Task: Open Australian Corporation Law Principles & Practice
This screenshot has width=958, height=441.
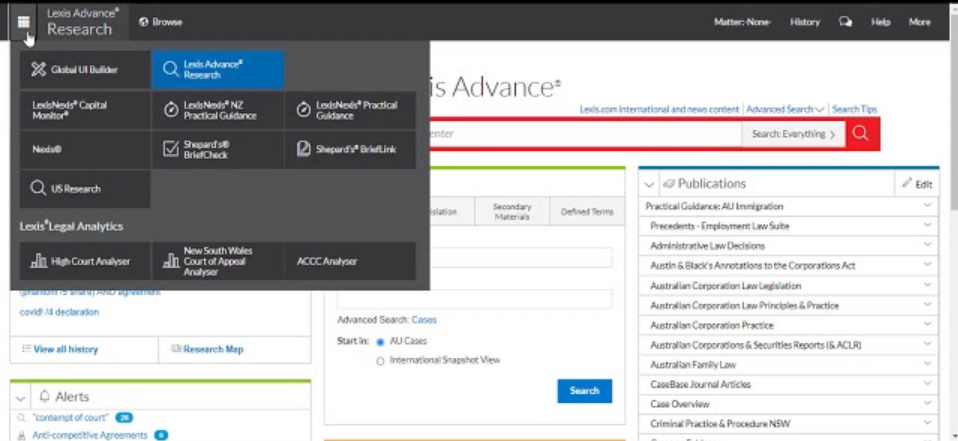Action: coord(744,305)
